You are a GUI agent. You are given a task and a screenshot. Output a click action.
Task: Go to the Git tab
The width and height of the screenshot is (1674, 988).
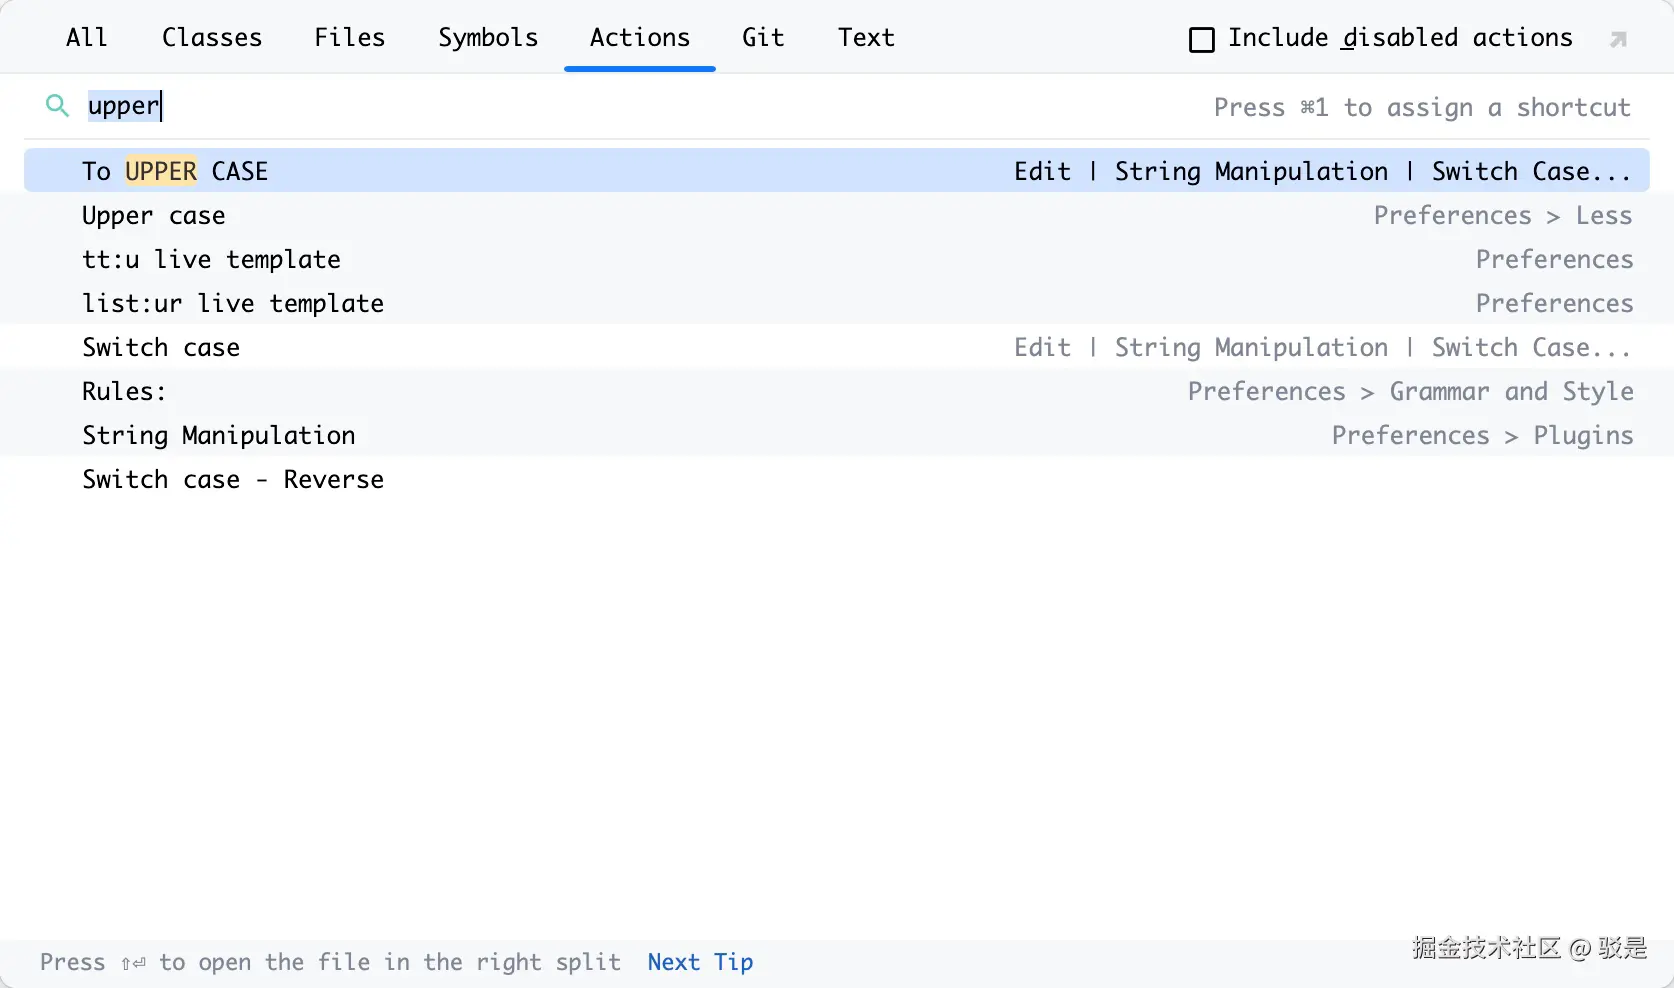click(x=763, y=38)
